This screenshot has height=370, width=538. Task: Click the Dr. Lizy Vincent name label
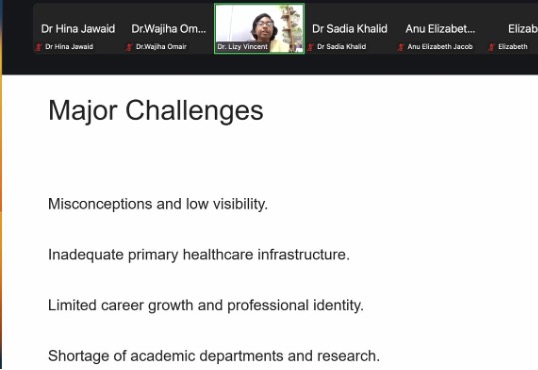tap(243, 47)
